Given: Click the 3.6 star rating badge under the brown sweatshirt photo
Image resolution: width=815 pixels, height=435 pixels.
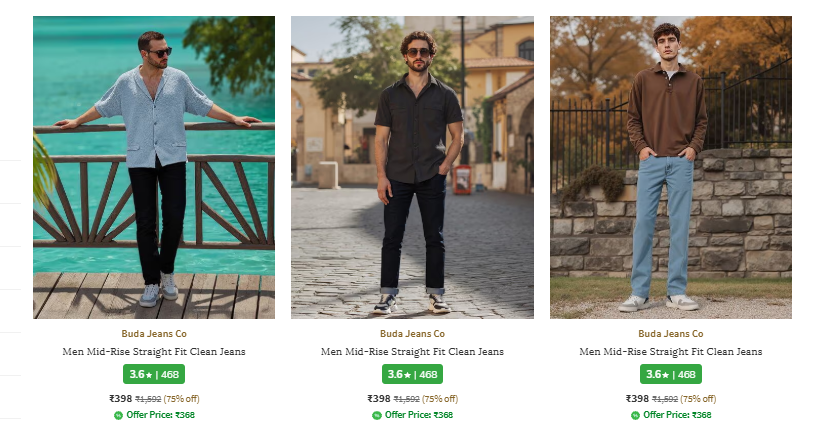Looking at the screenshot, I should click(670, 374).
